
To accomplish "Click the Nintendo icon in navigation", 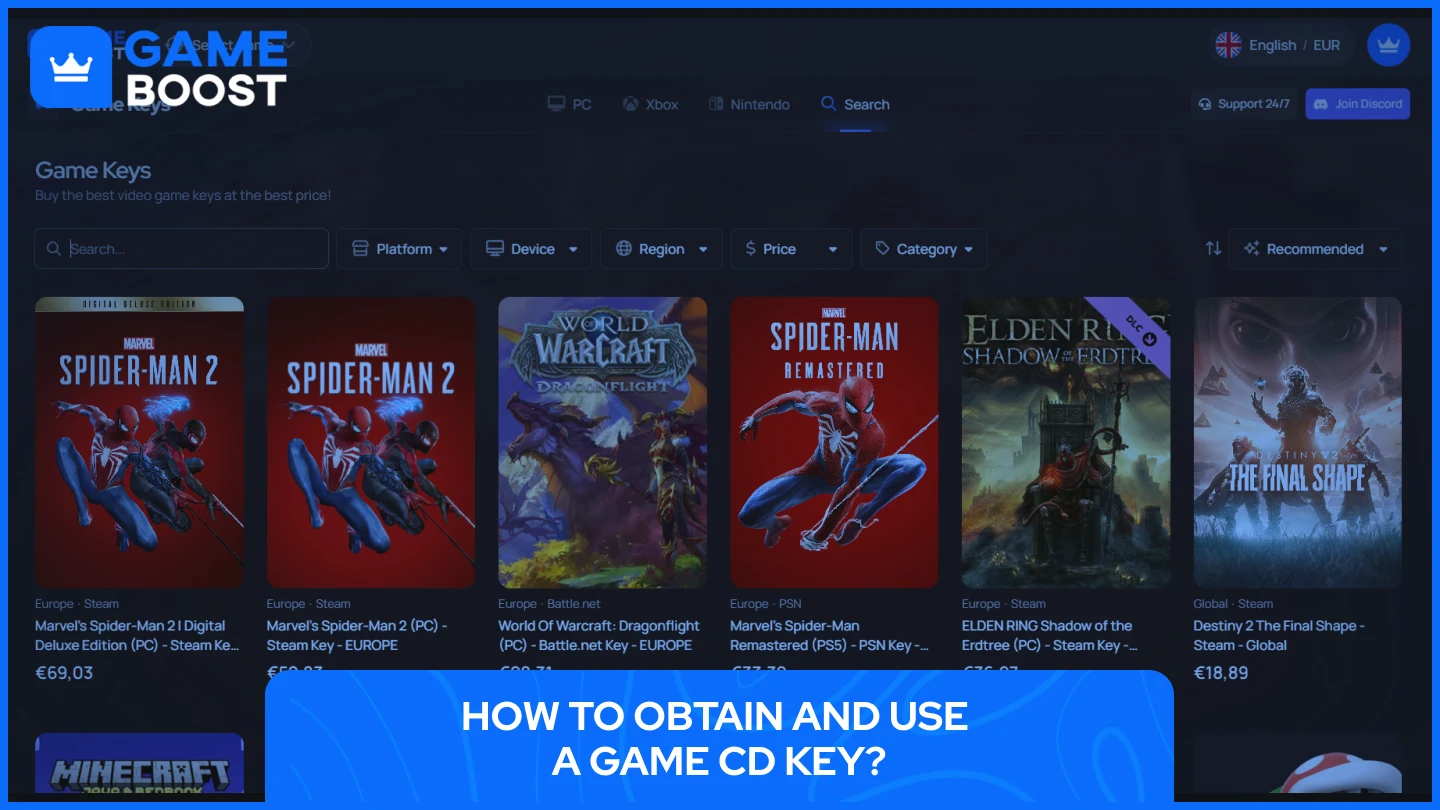I will [x=716, y=104].
